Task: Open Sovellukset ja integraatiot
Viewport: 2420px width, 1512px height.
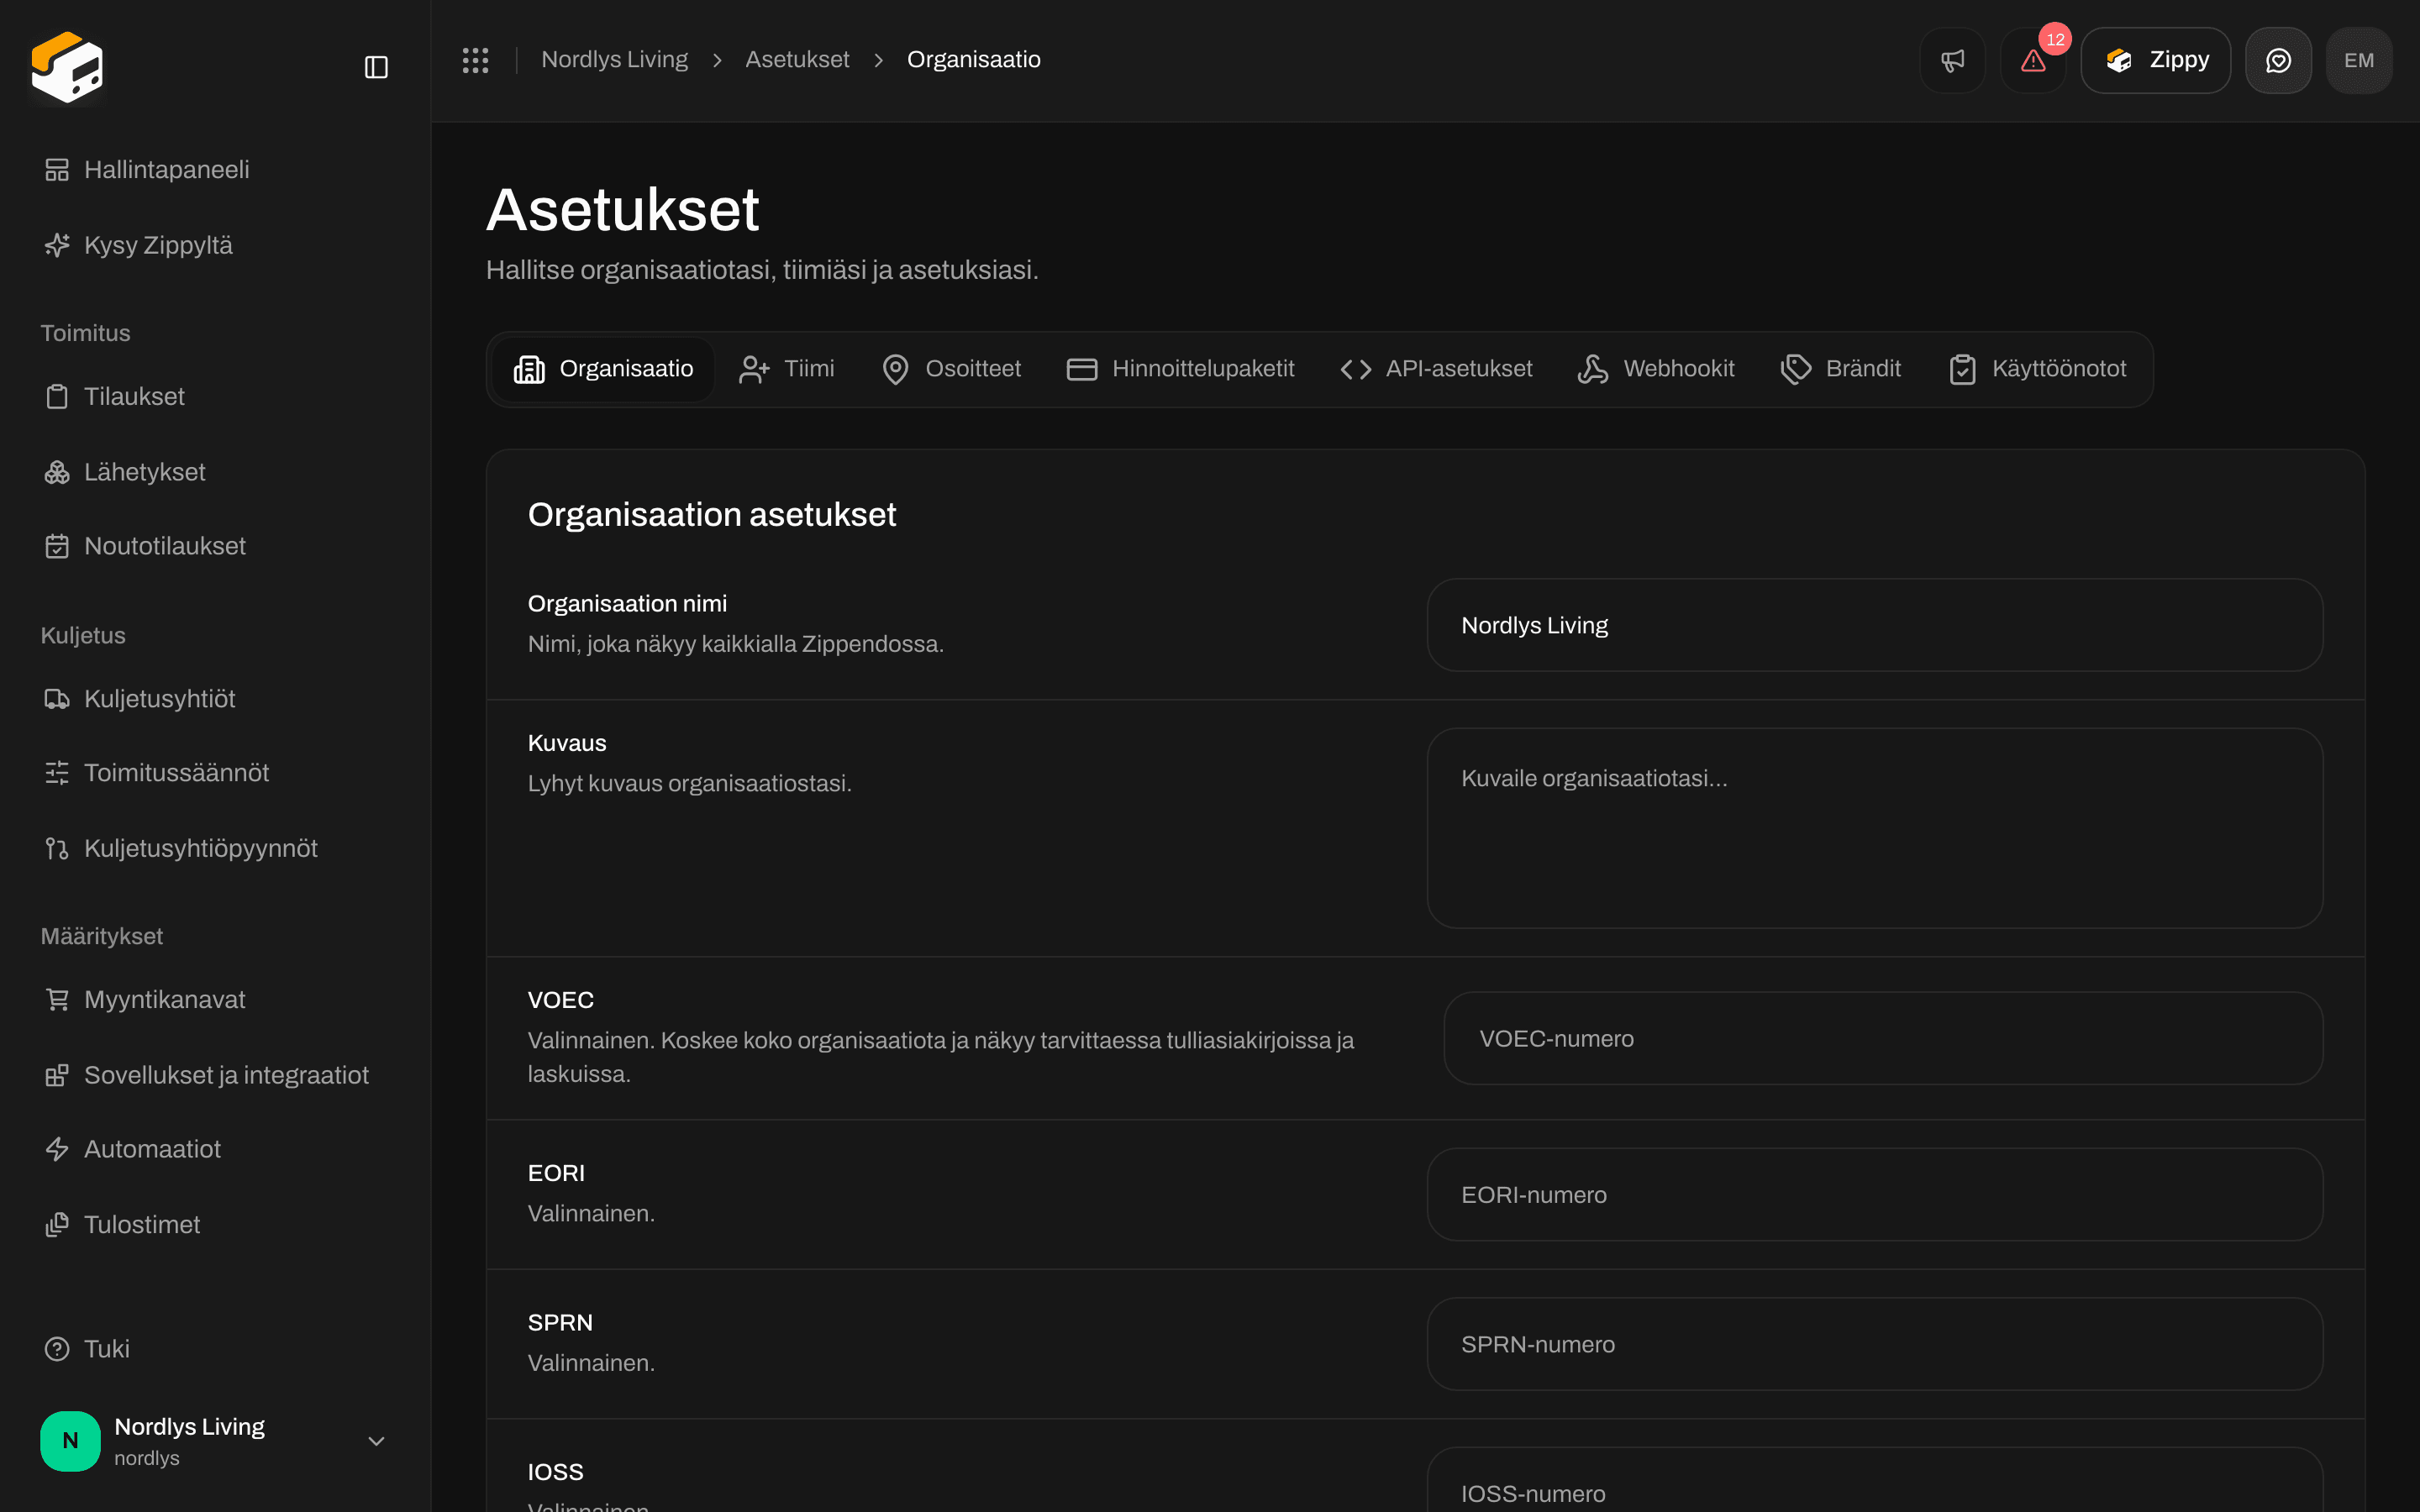Action: pyautogui.click(x=216, y=1075)
